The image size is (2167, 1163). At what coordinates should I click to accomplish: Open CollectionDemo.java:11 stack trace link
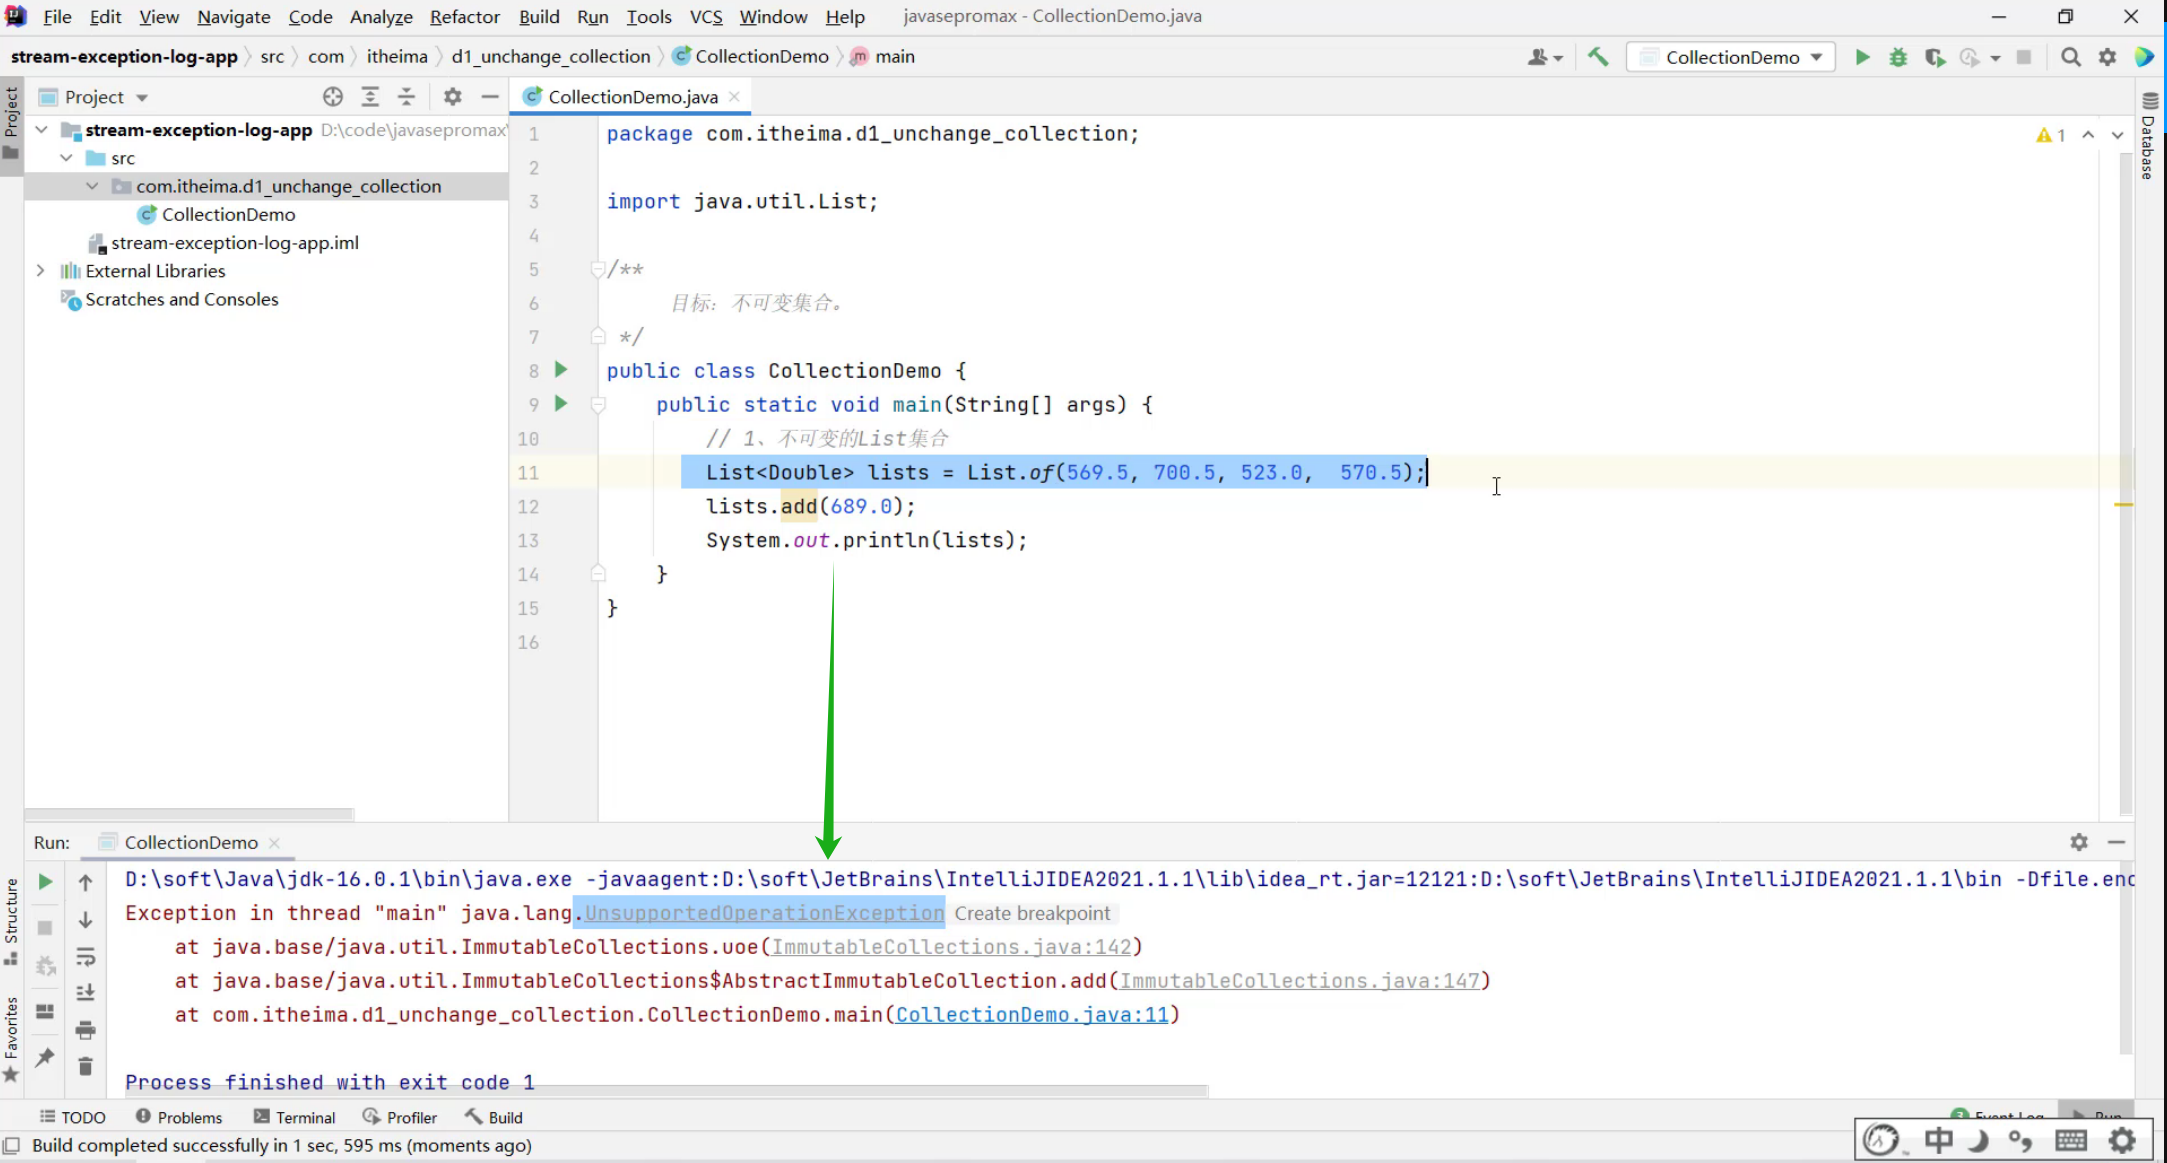click(x=1031, y=1014)
